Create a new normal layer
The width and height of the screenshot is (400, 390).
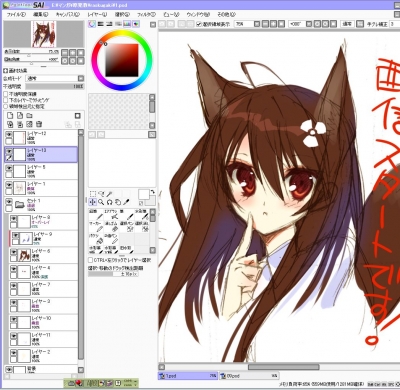(10, 115)
